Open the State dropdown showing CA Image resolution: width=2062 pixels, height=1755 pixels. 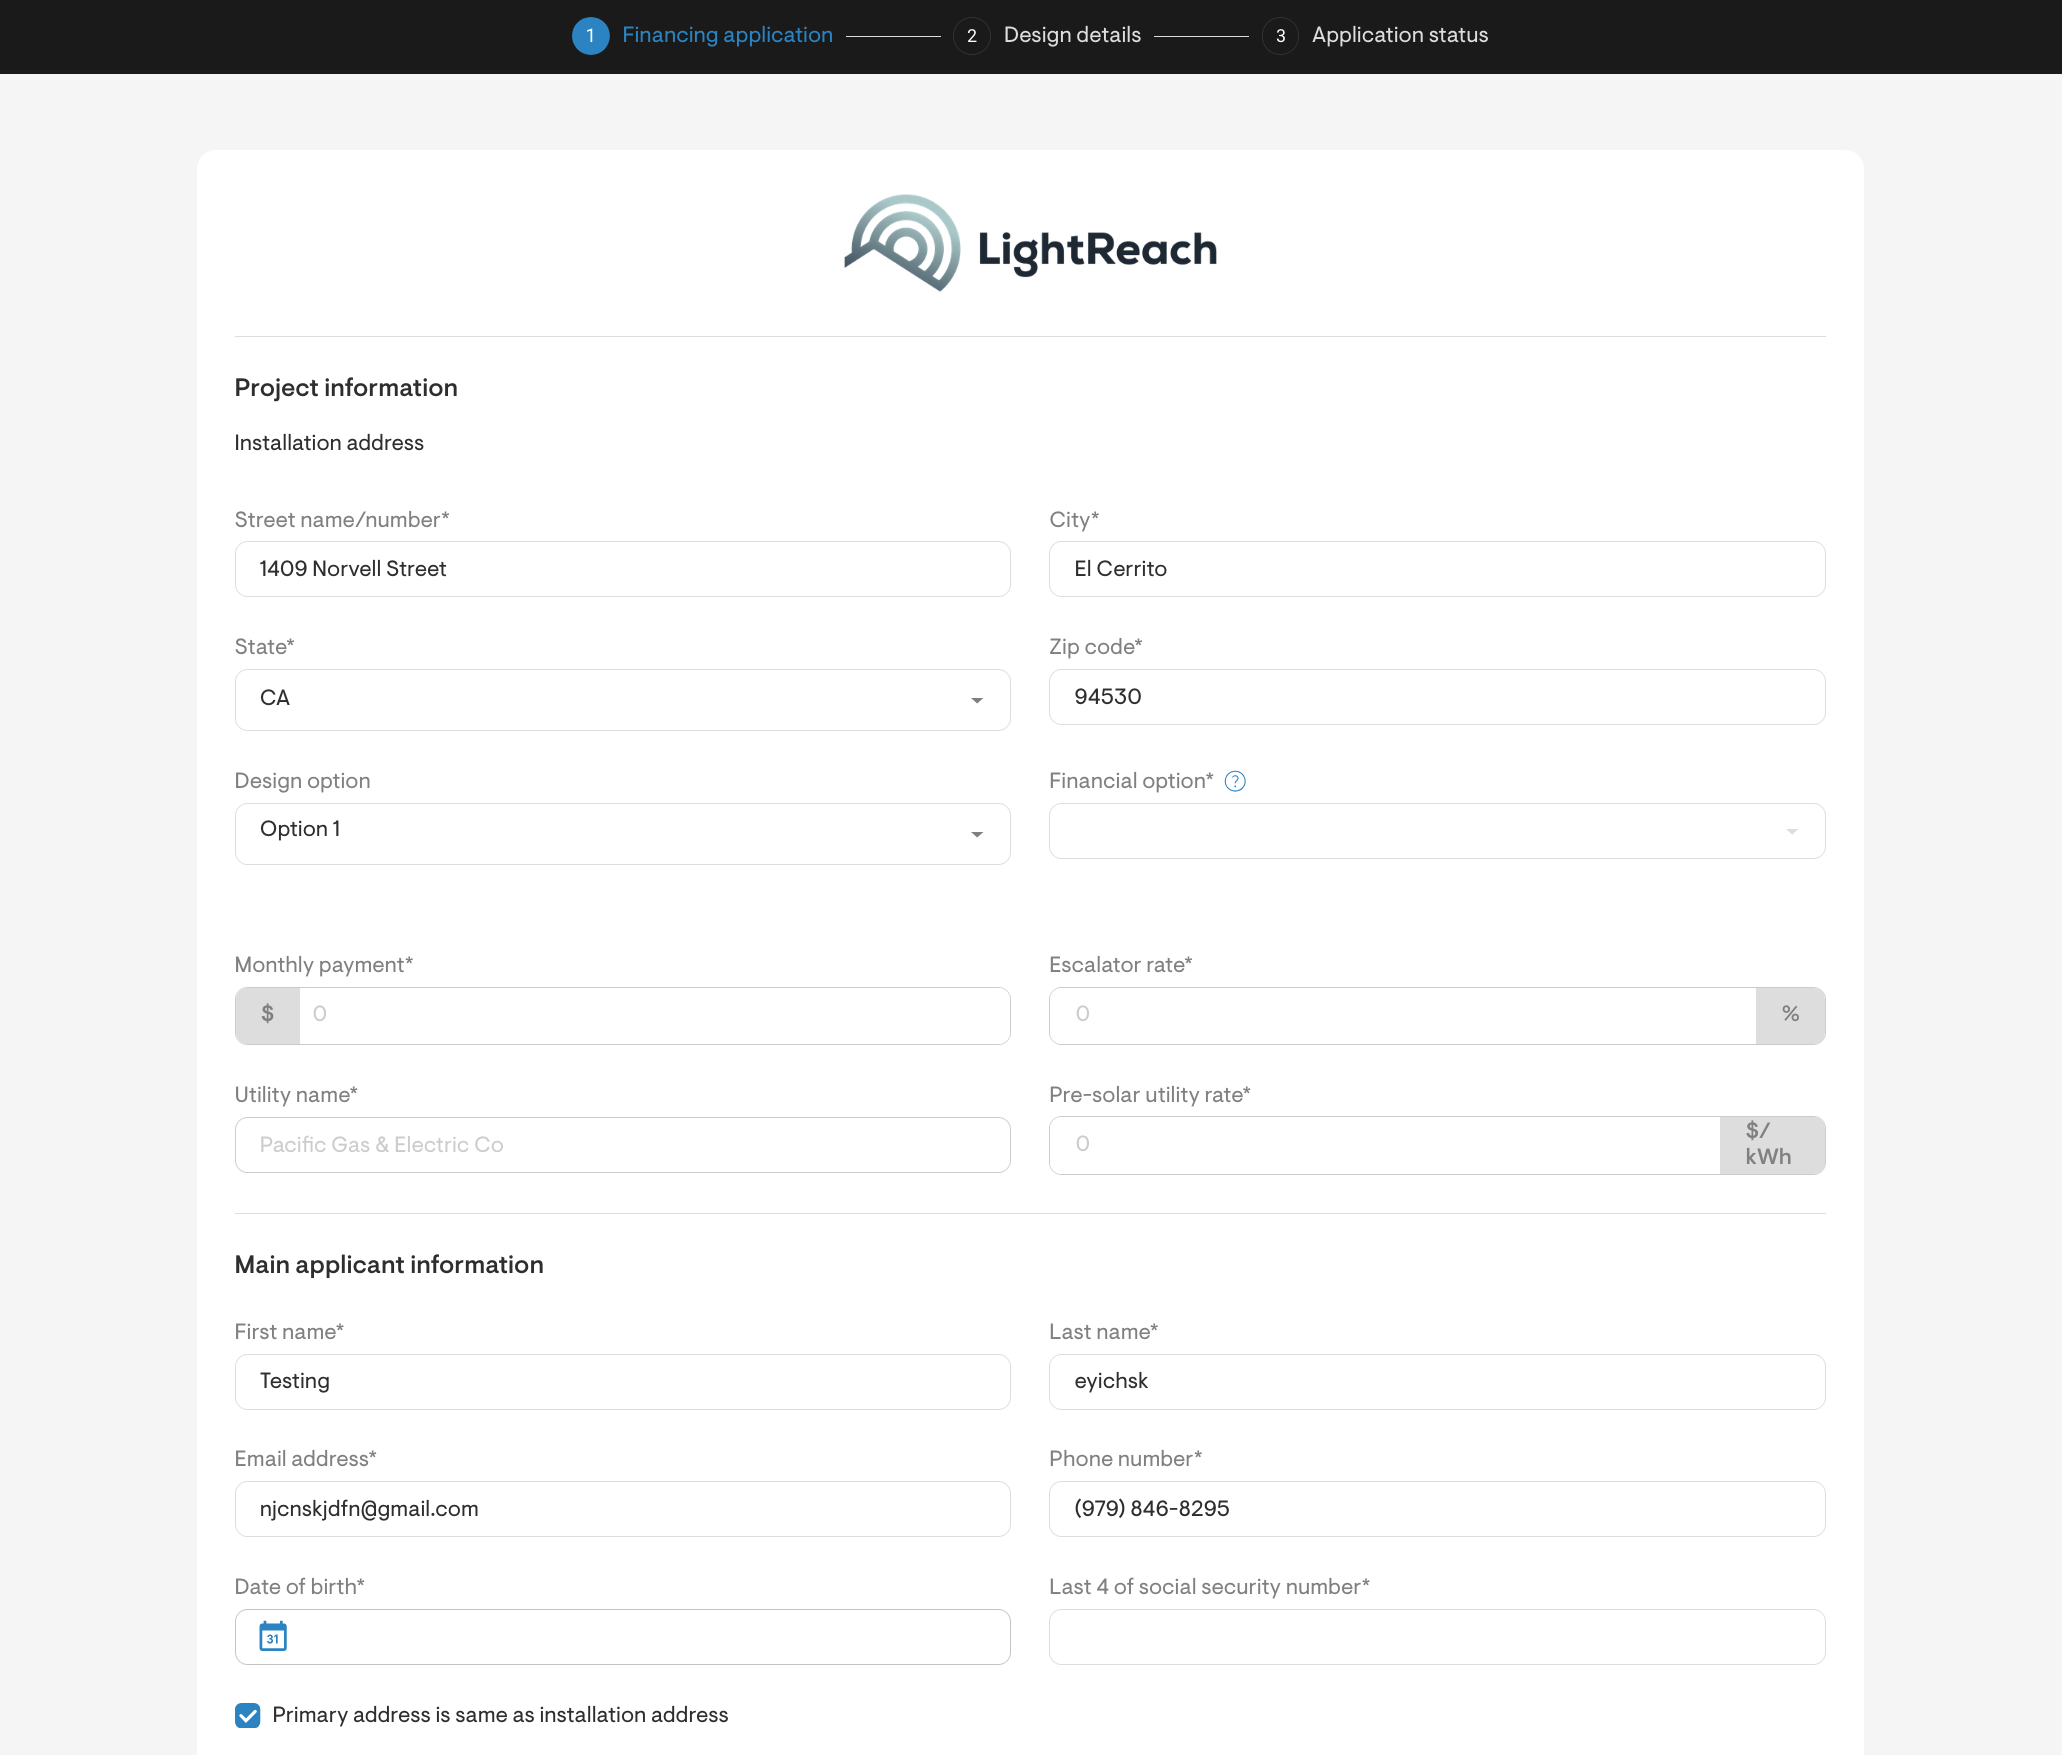[x=622, y=699]
